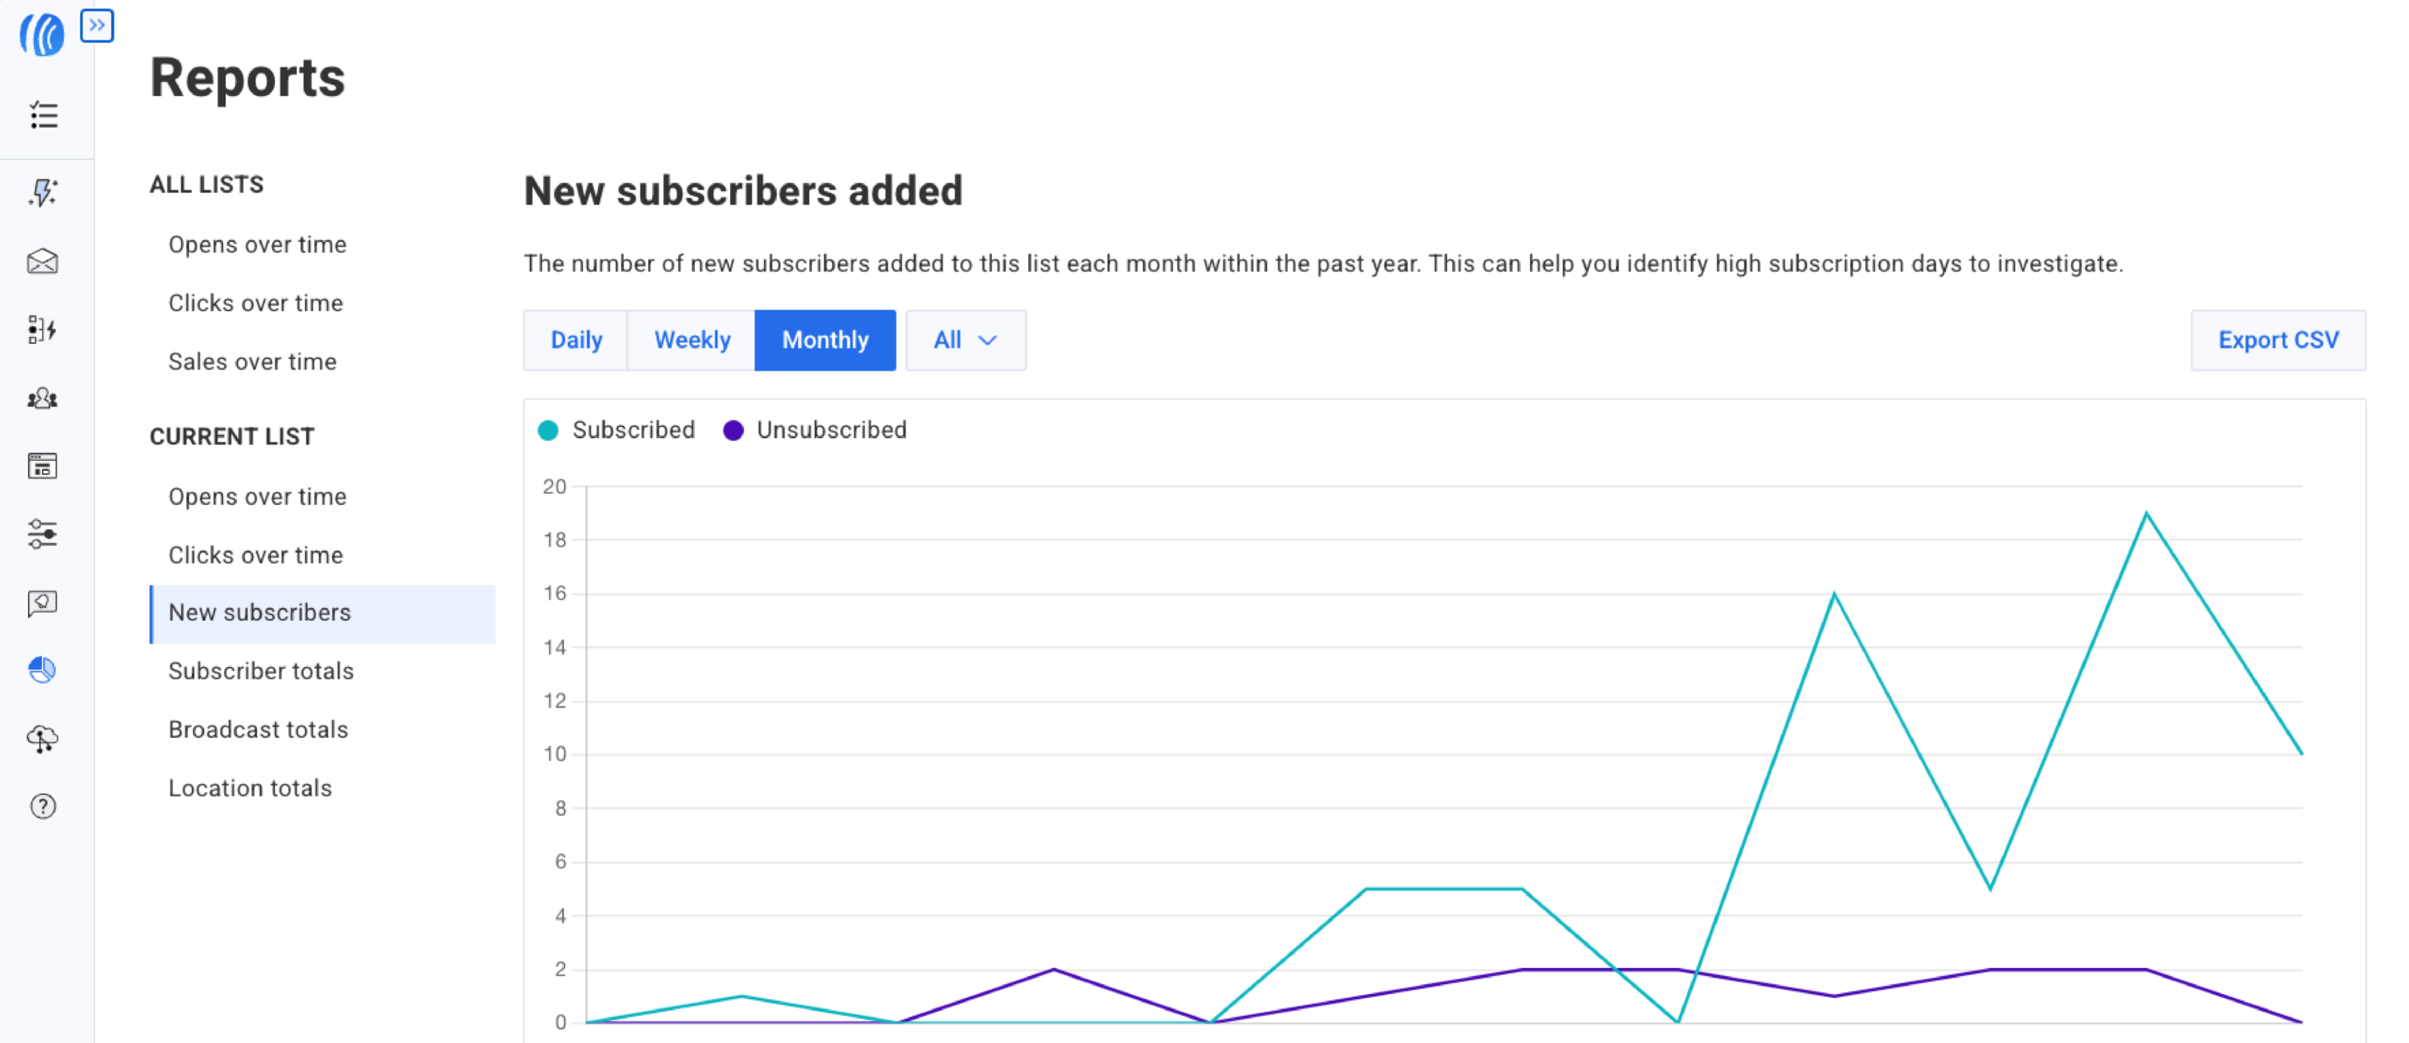Image resolution: width=2409 pixels, height=1043 pixels.
Task: Open Sales over time under All Lists
Action: click(x=252, y=362)
